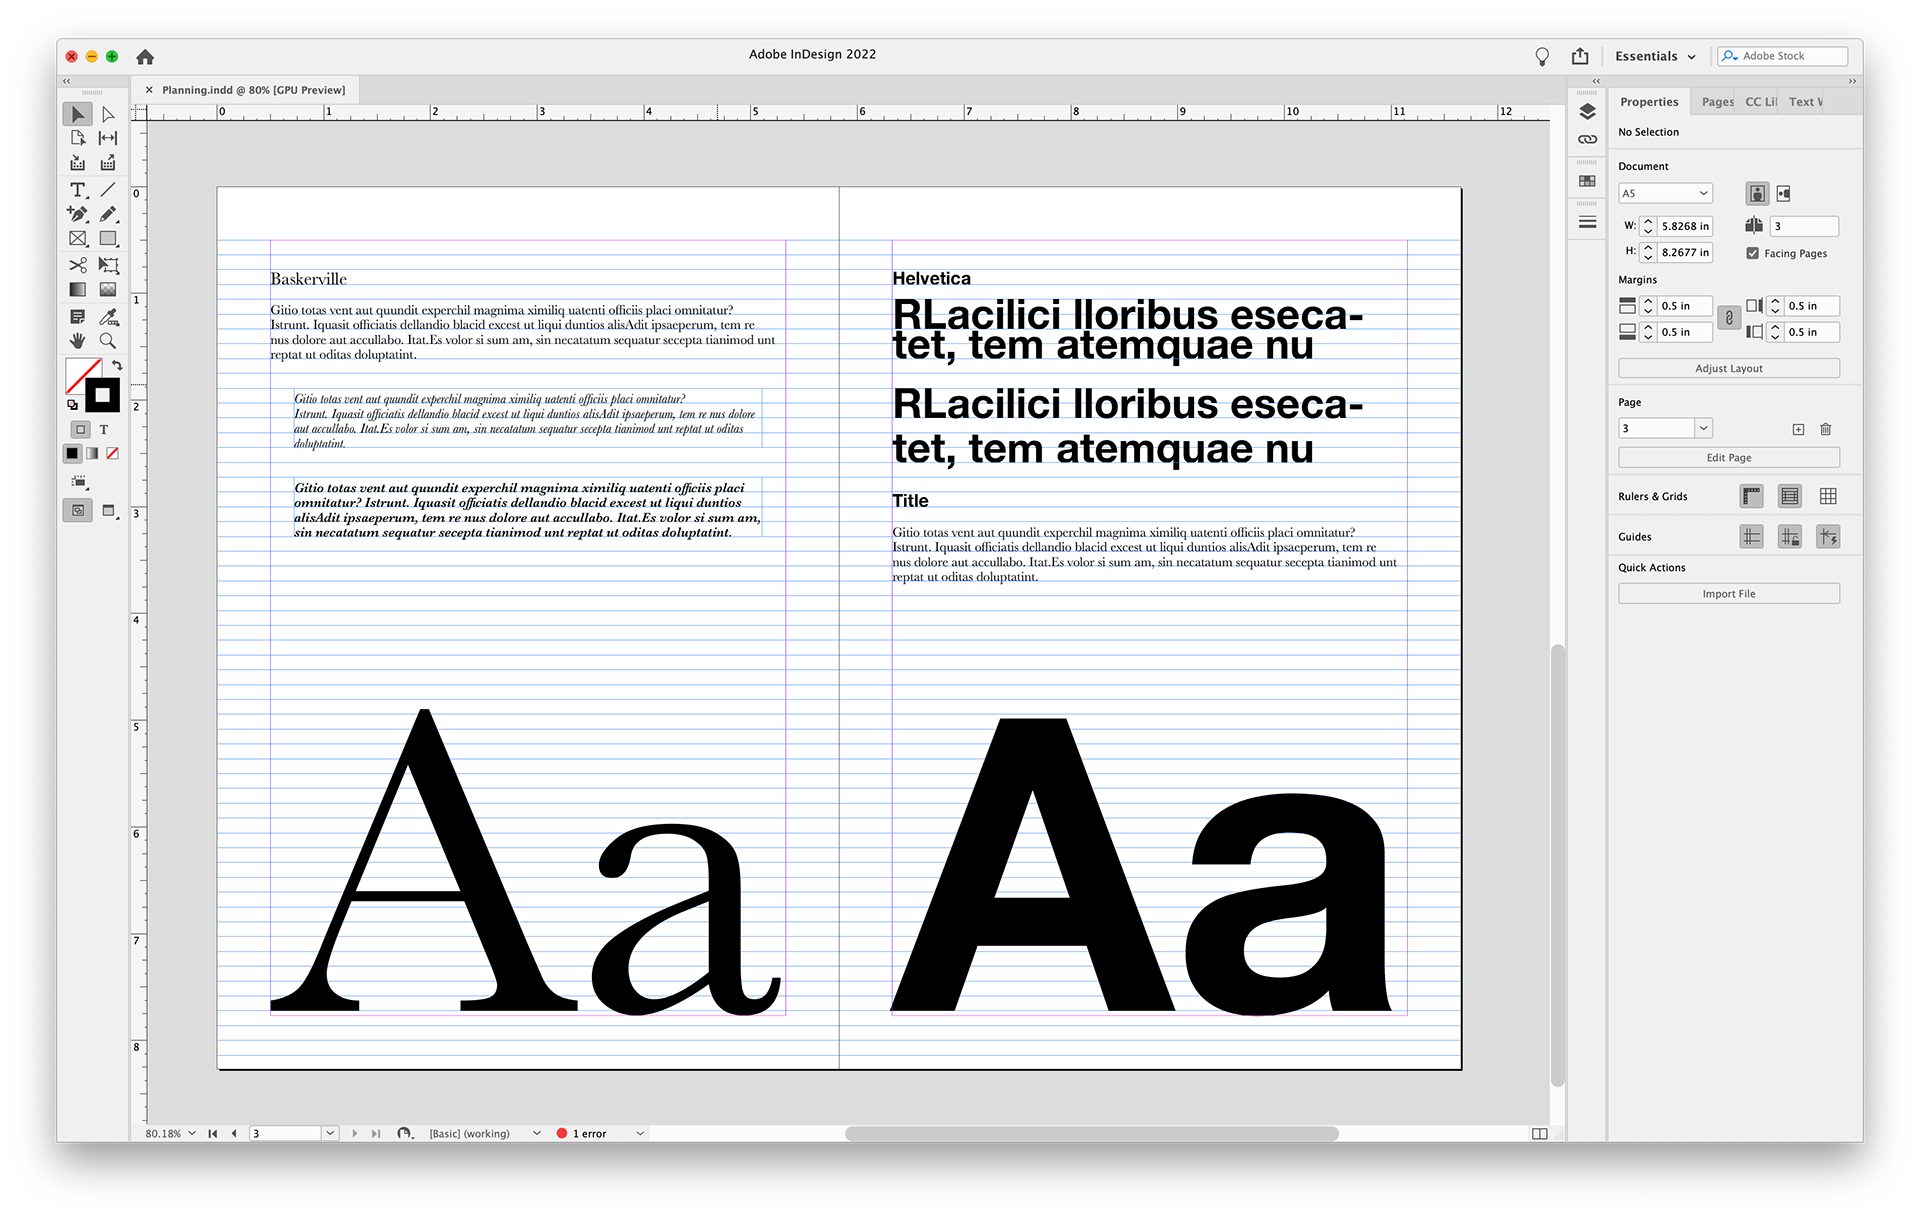Select the Content Collector tool
This screenshot has height=1217, width=1920.
[78, 163]
